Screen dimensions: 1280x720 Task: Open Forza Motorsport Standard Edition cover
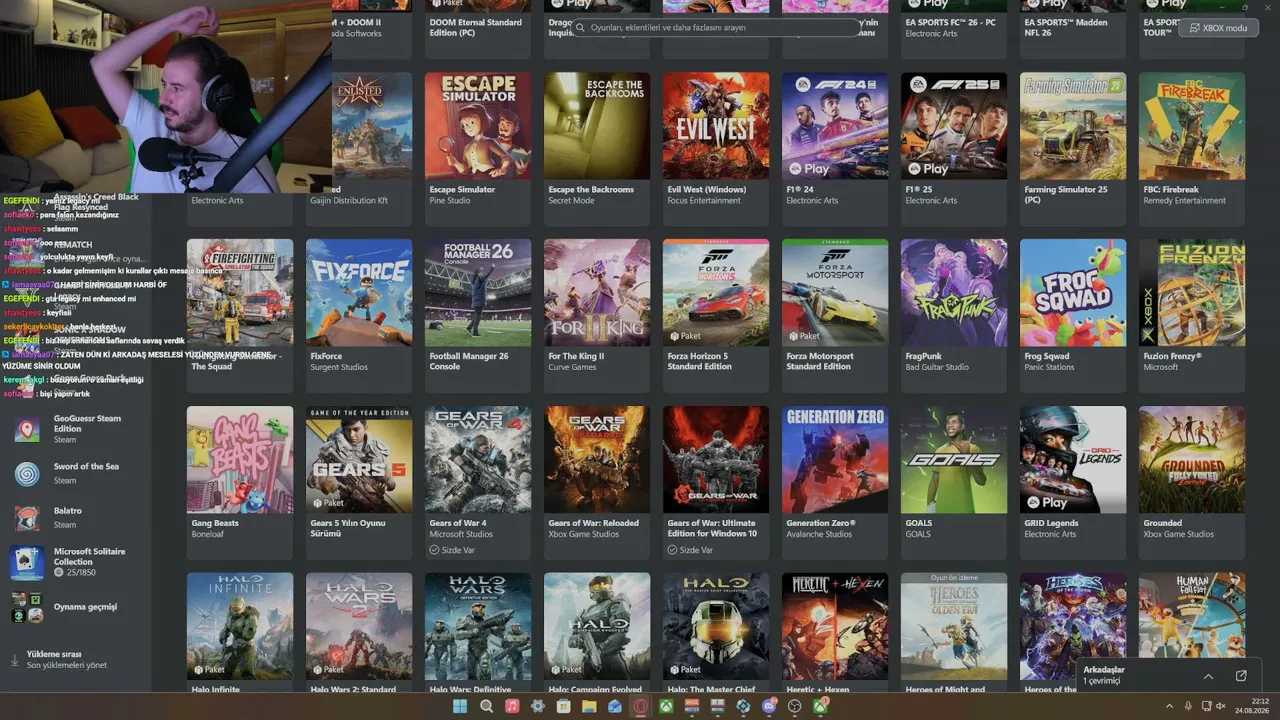835,293
